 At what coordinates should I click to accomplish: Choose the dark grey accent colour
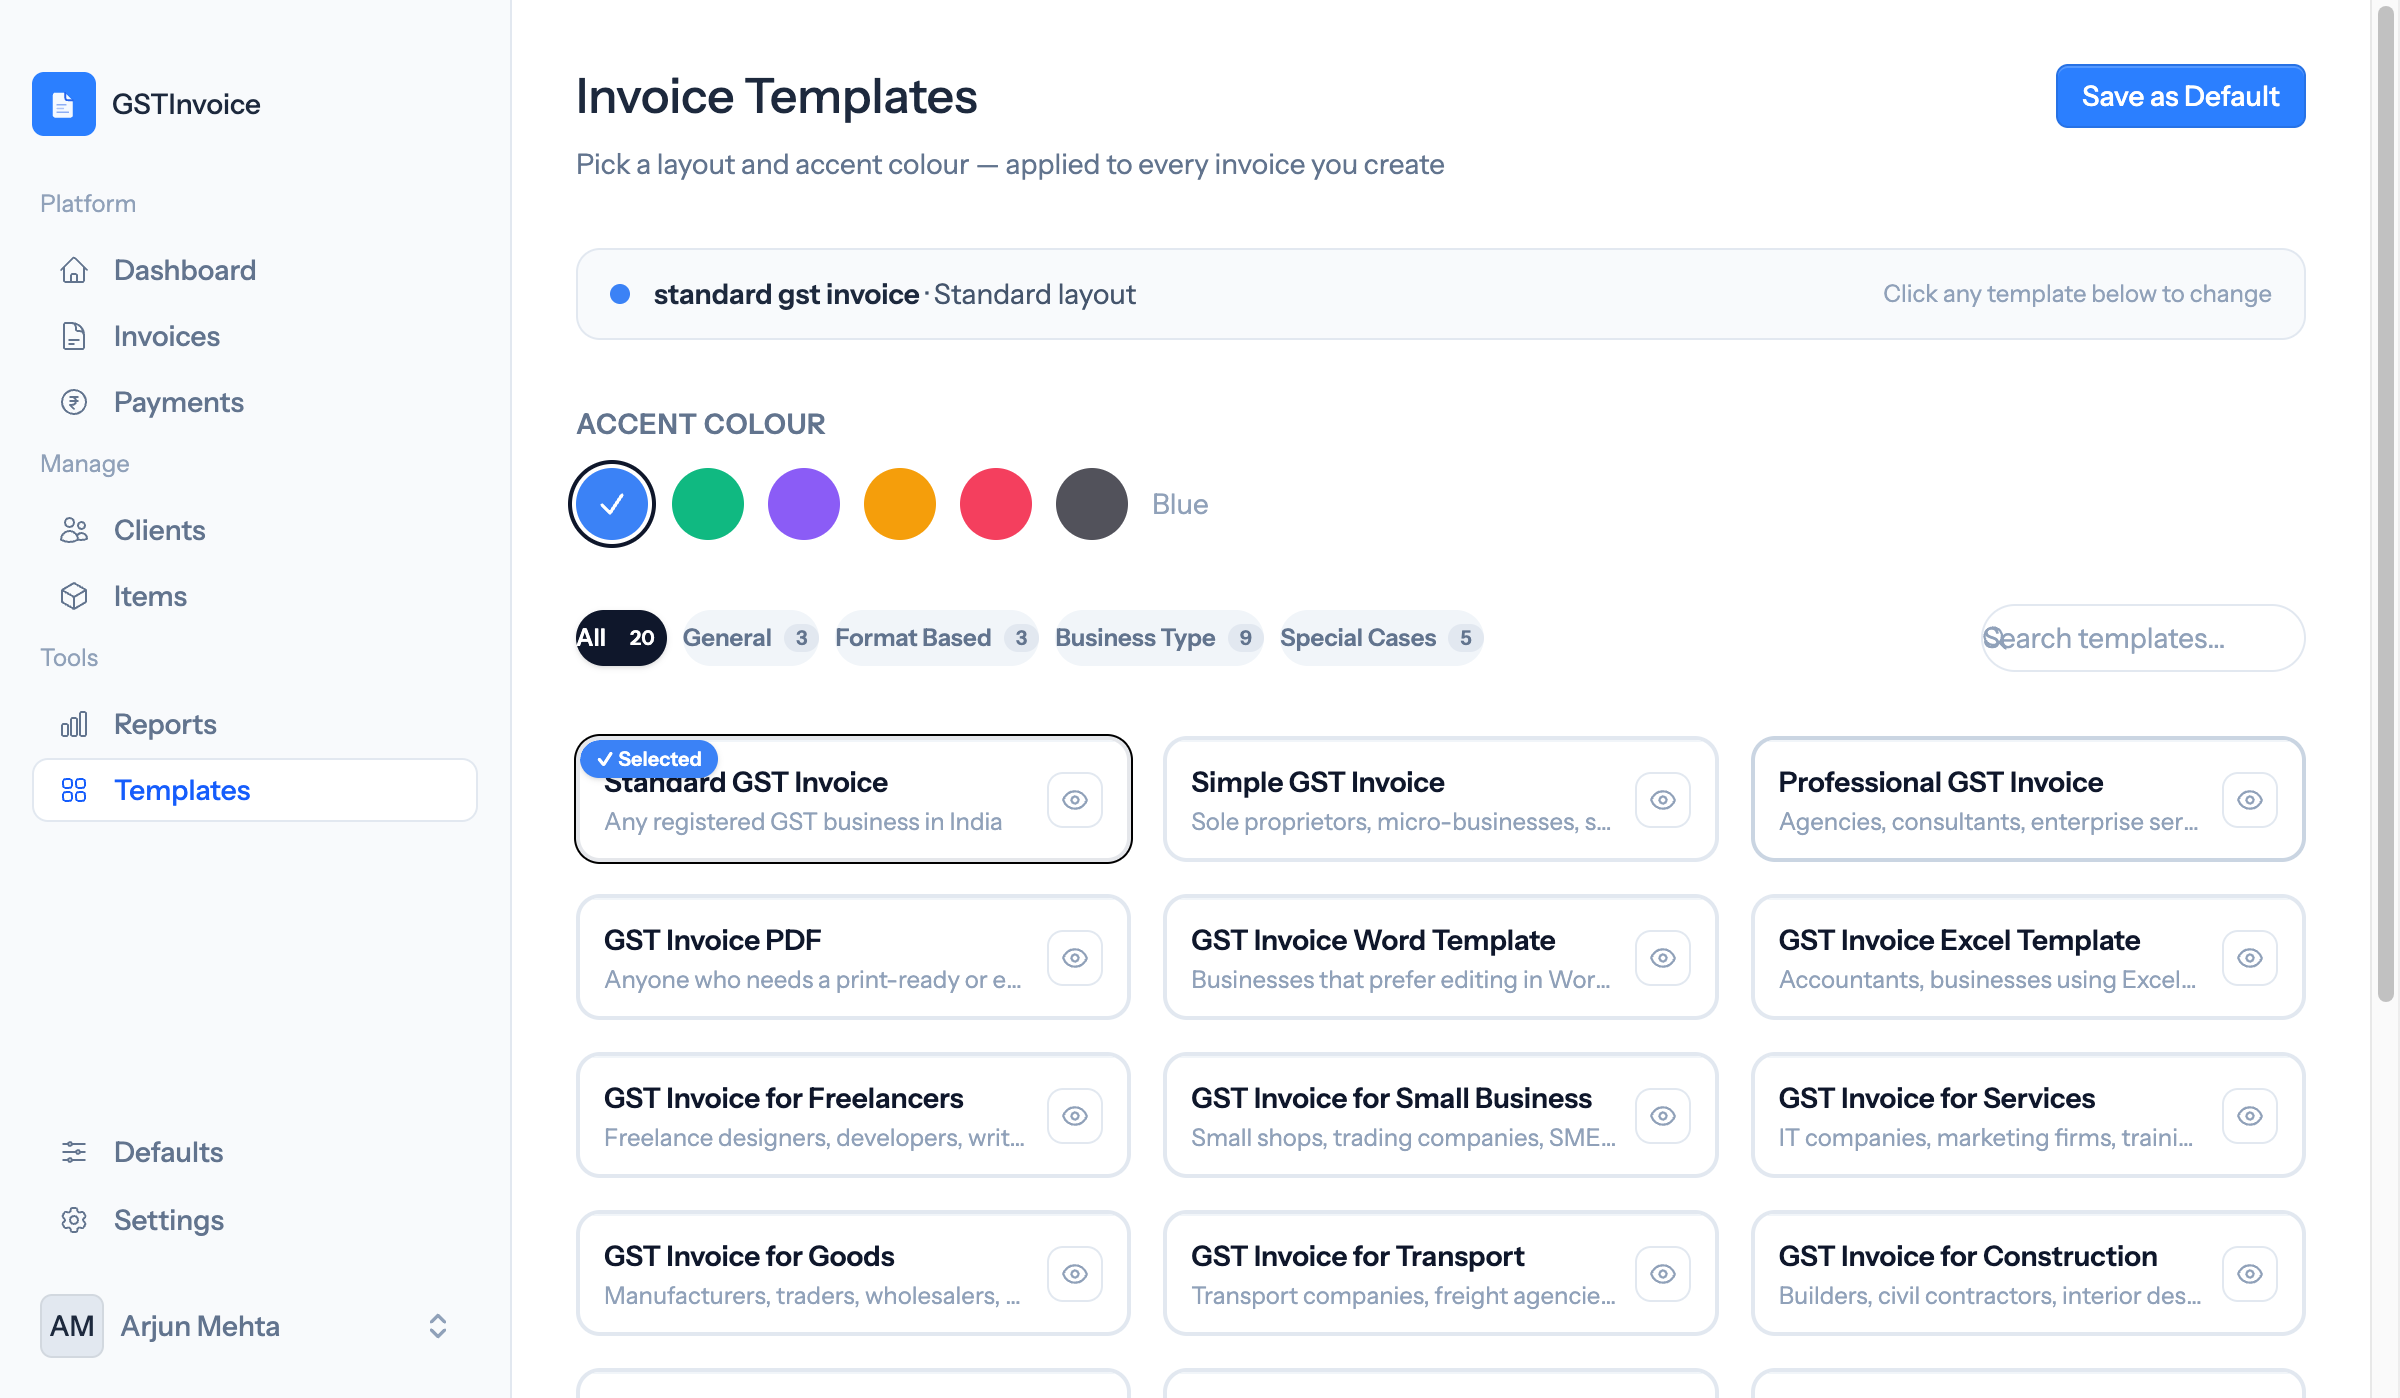[1092, 504]
